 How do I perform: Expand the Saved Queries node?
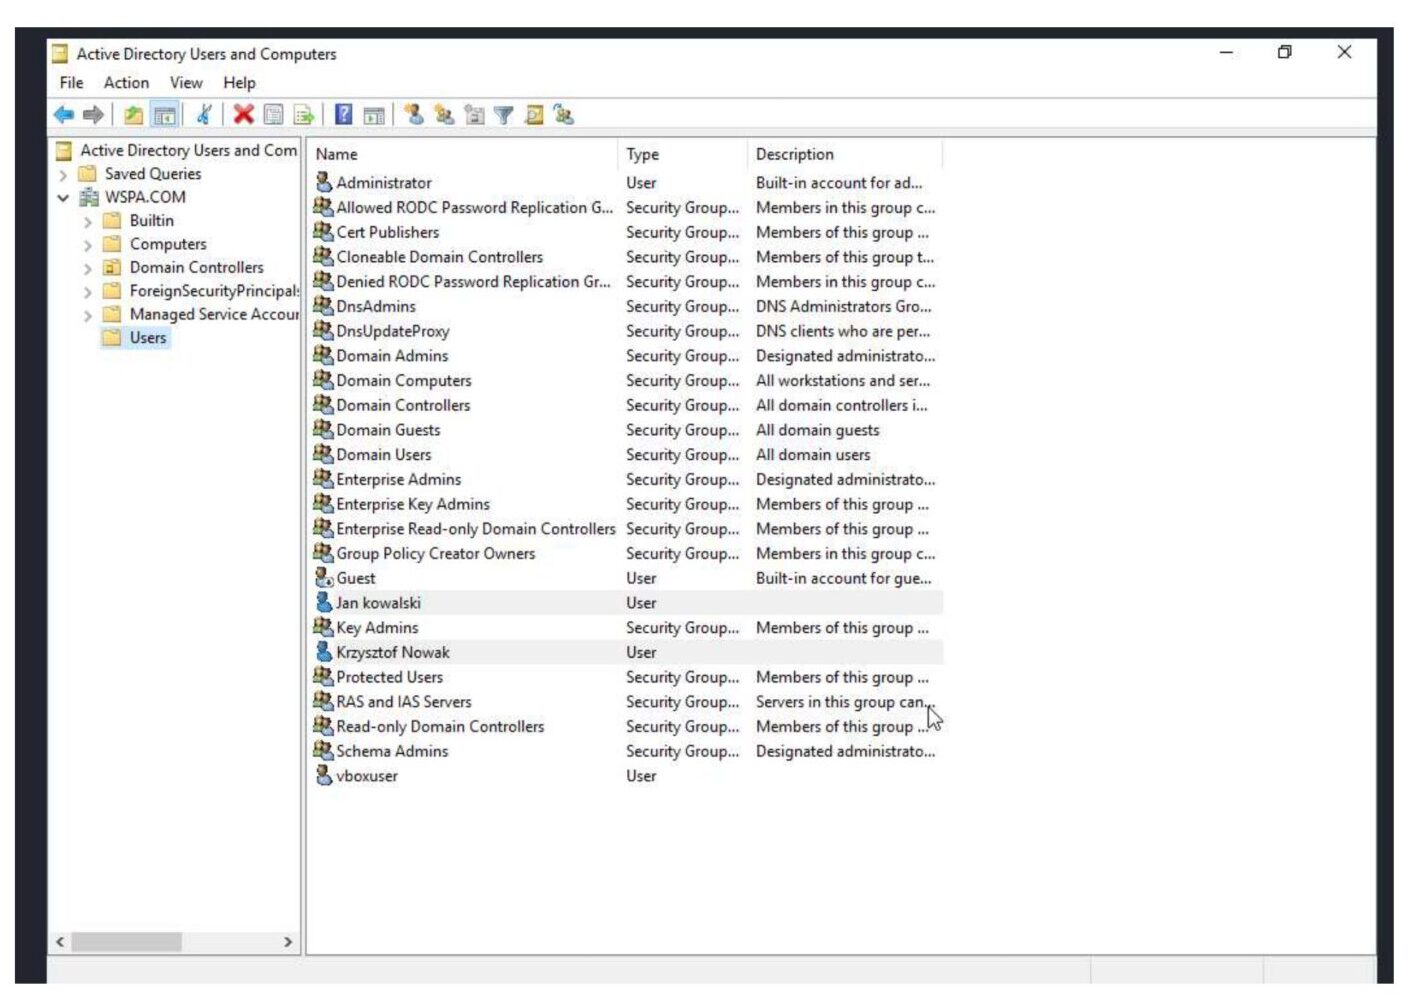pyautogui.click(x=63, y=174)
